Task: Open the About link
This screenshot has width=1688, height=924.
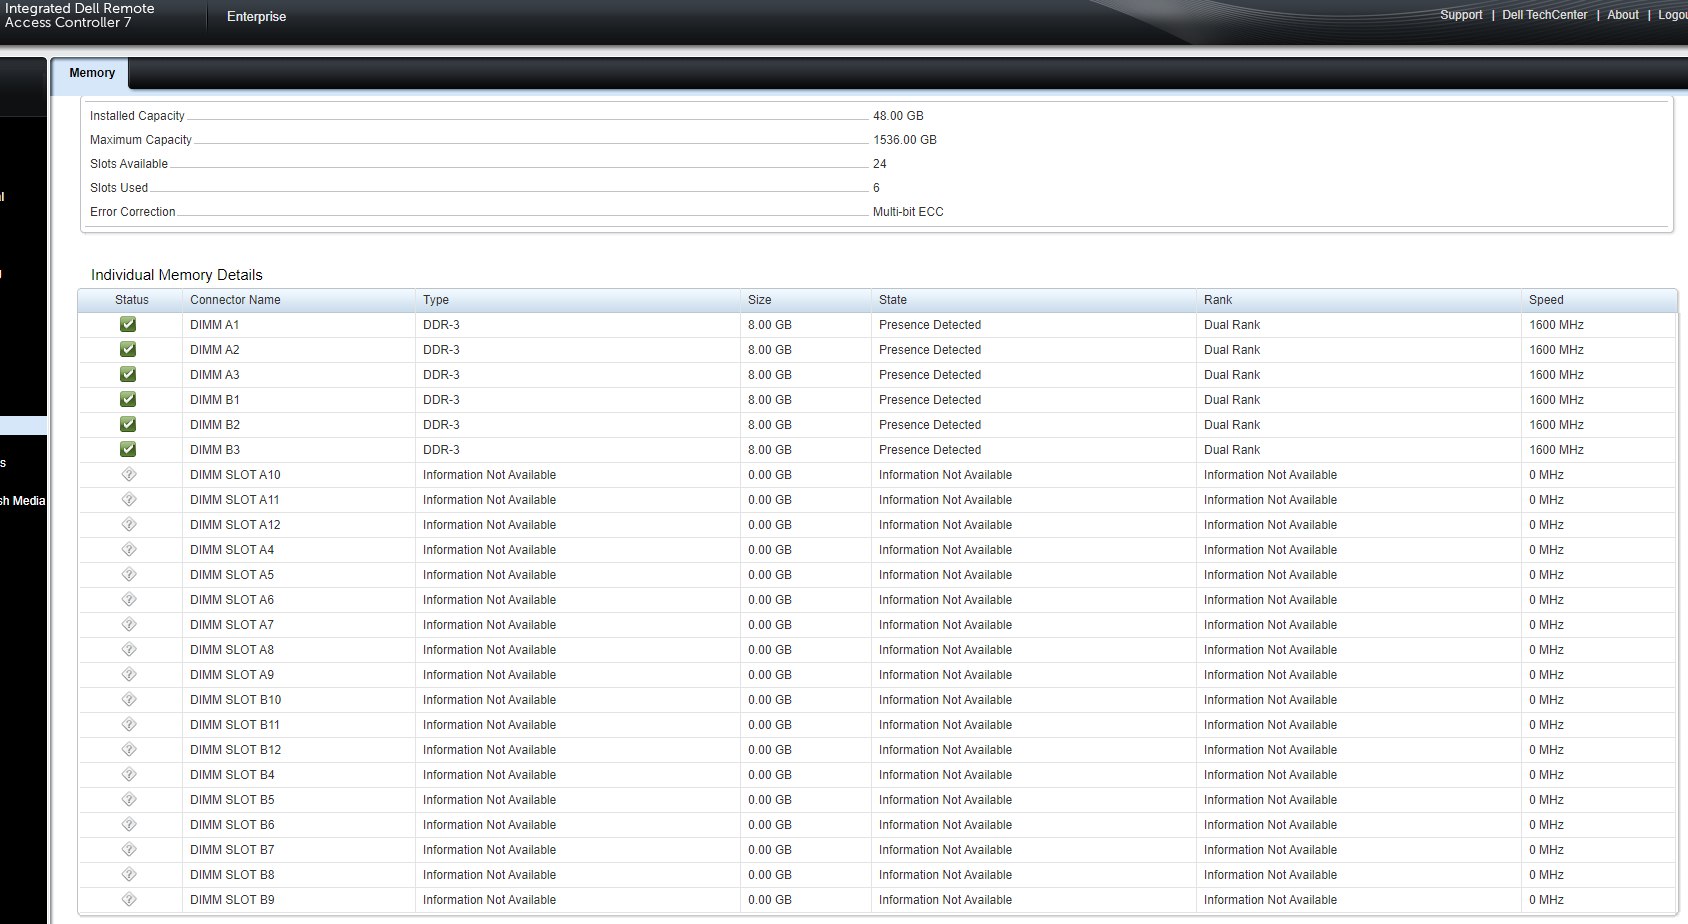Action: (x=1623, y=15)
